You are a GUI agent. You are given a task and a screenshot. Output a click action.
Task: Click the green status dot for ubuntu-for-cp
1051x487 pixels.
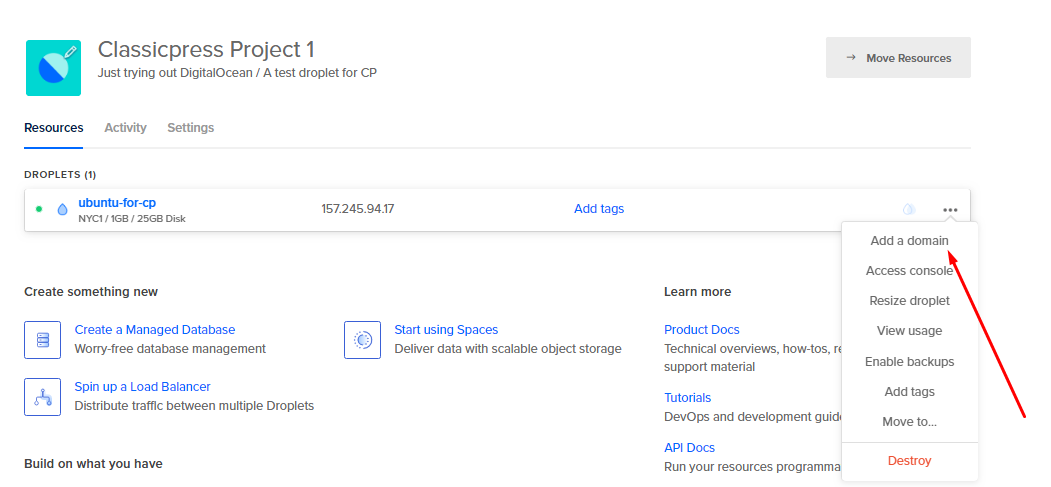click(x=39, y=209)
